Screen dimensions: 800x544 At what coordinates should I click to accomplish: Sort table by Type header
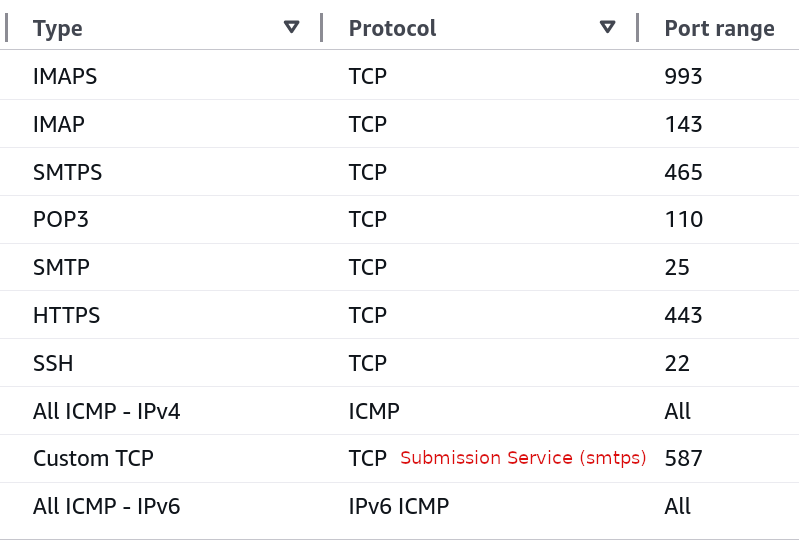[58, 28]
